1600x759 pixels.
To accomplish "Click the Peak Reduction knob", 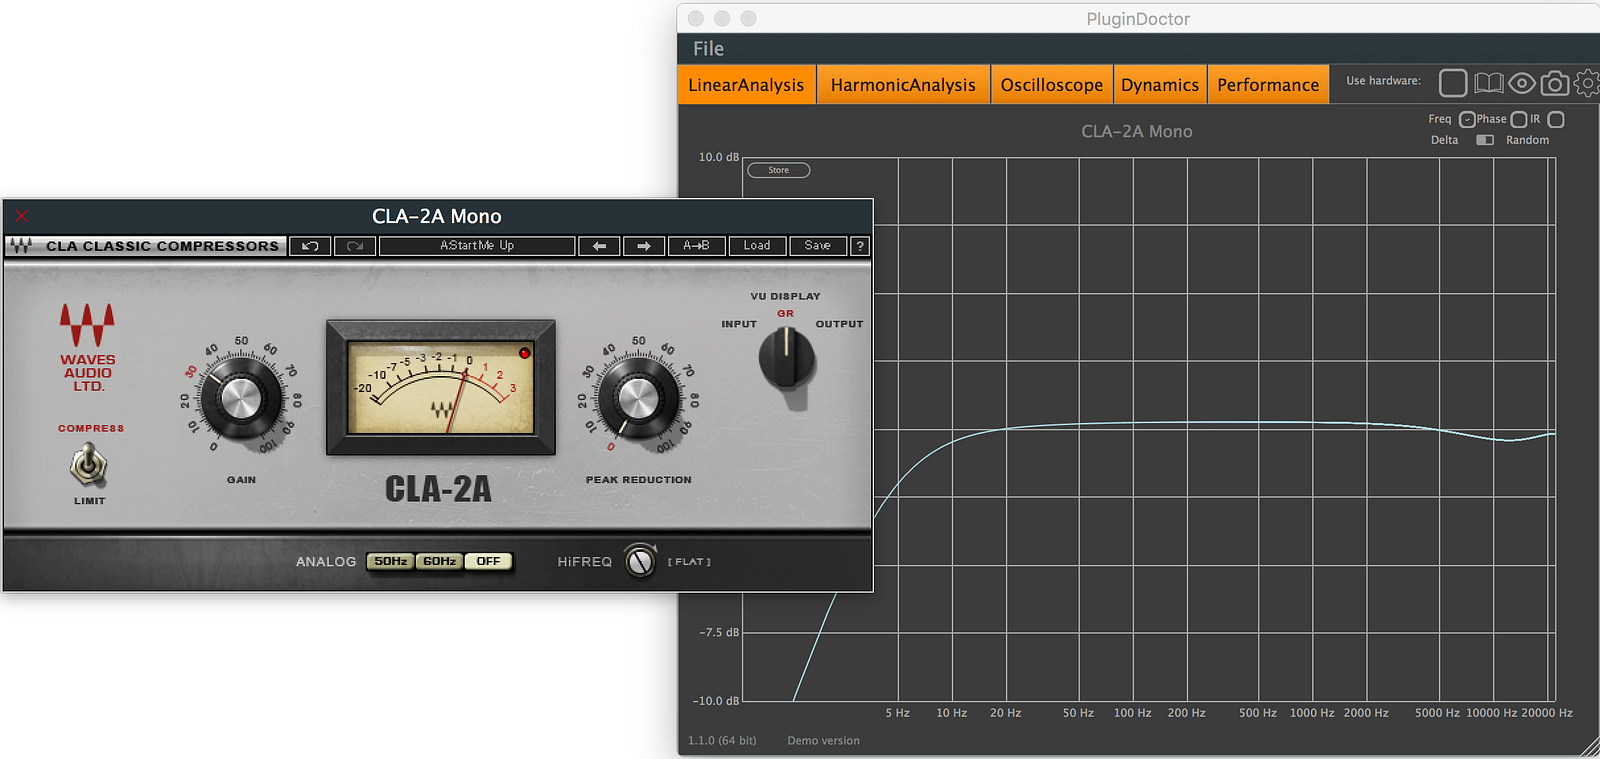I will coord(637,399).
